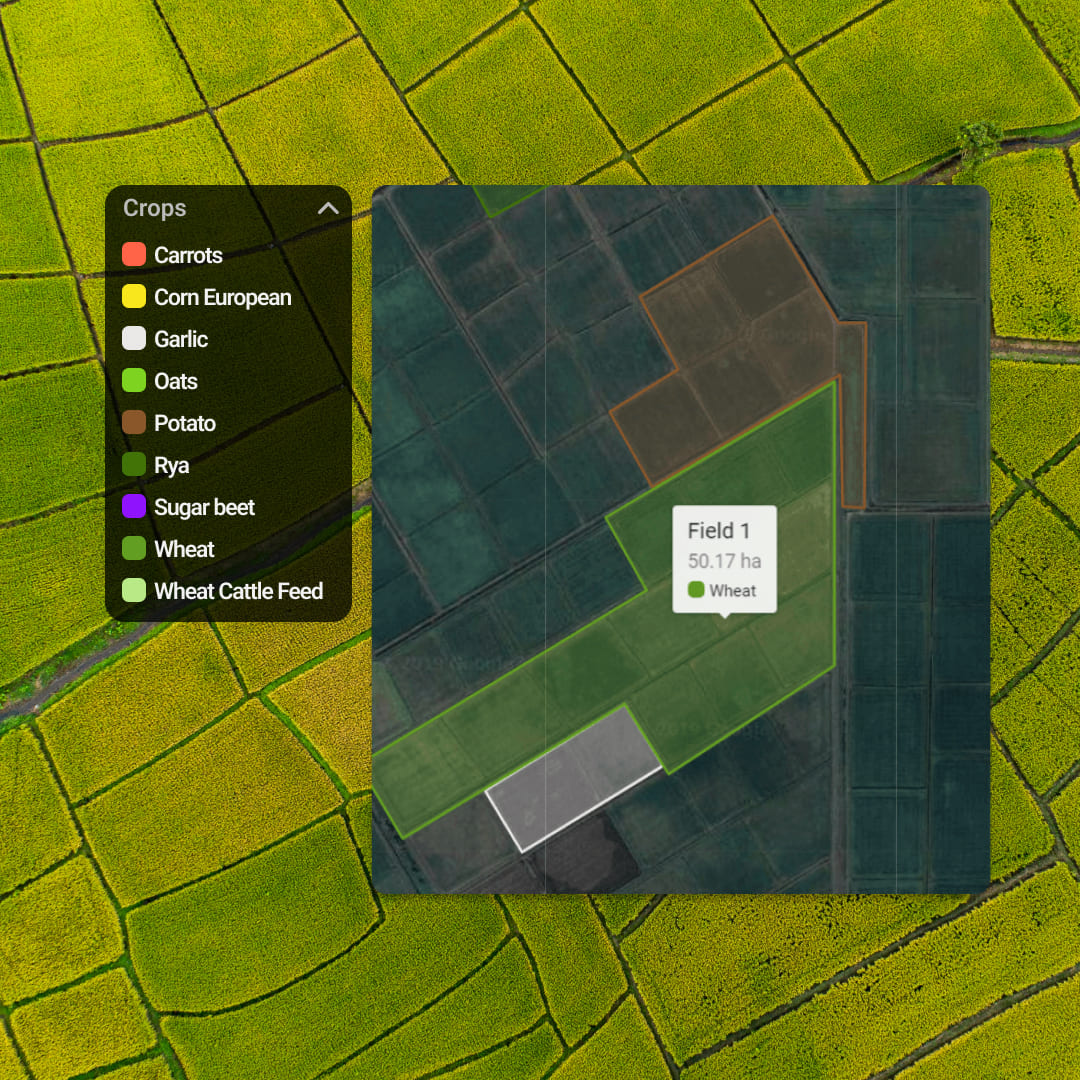Choose the dark green Rya swatch
Screen dimensions: 1080x1080
134,465
